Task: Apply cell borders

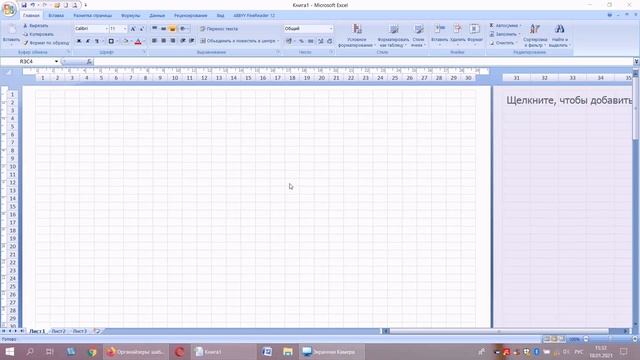Action: tap(111, 41)
